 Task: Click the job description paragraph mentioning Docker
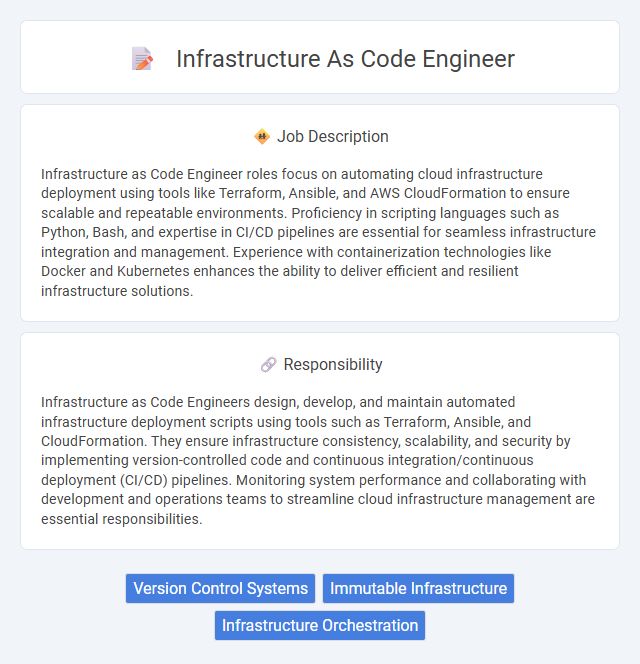(x=319, y=232)
